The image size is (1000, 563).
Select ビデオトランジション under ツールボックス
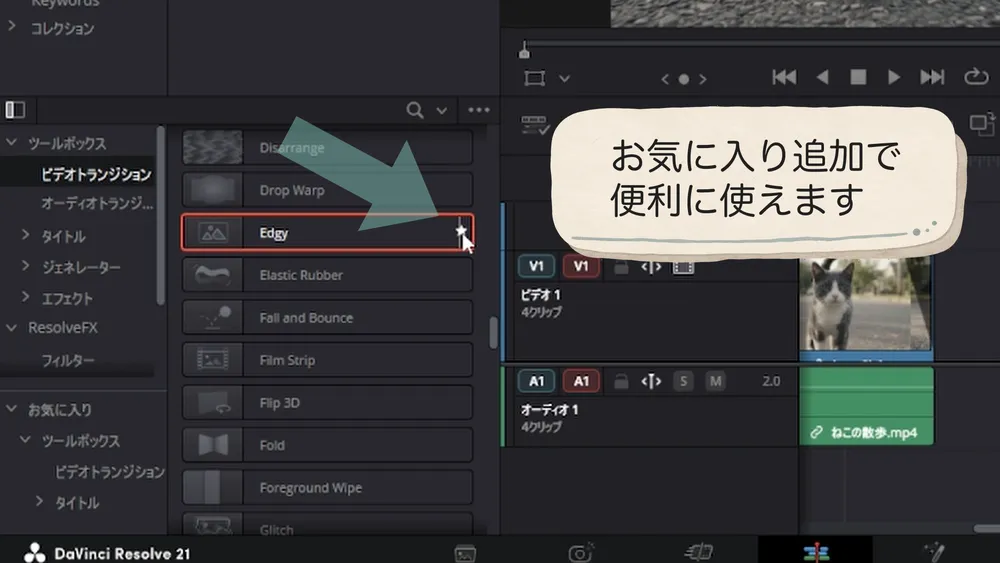tap(96, 174)
